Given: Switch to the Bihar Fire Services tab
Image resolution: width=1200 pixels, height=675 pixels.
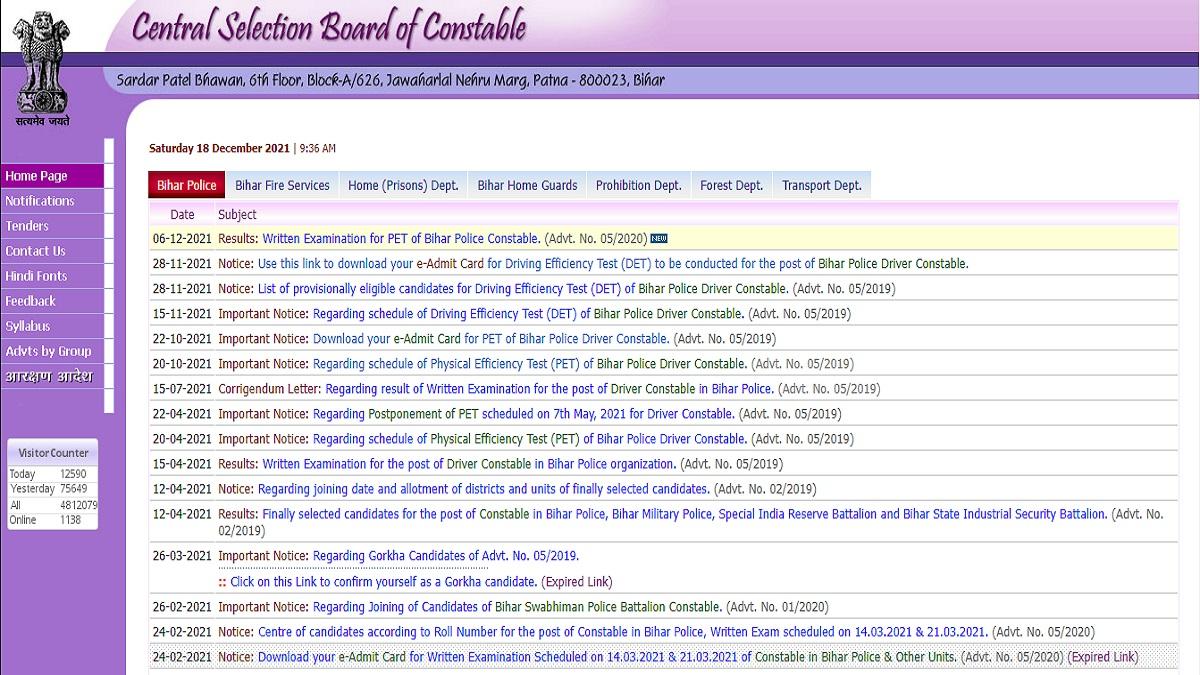Looking at the screenshot, I should point(282,185).
